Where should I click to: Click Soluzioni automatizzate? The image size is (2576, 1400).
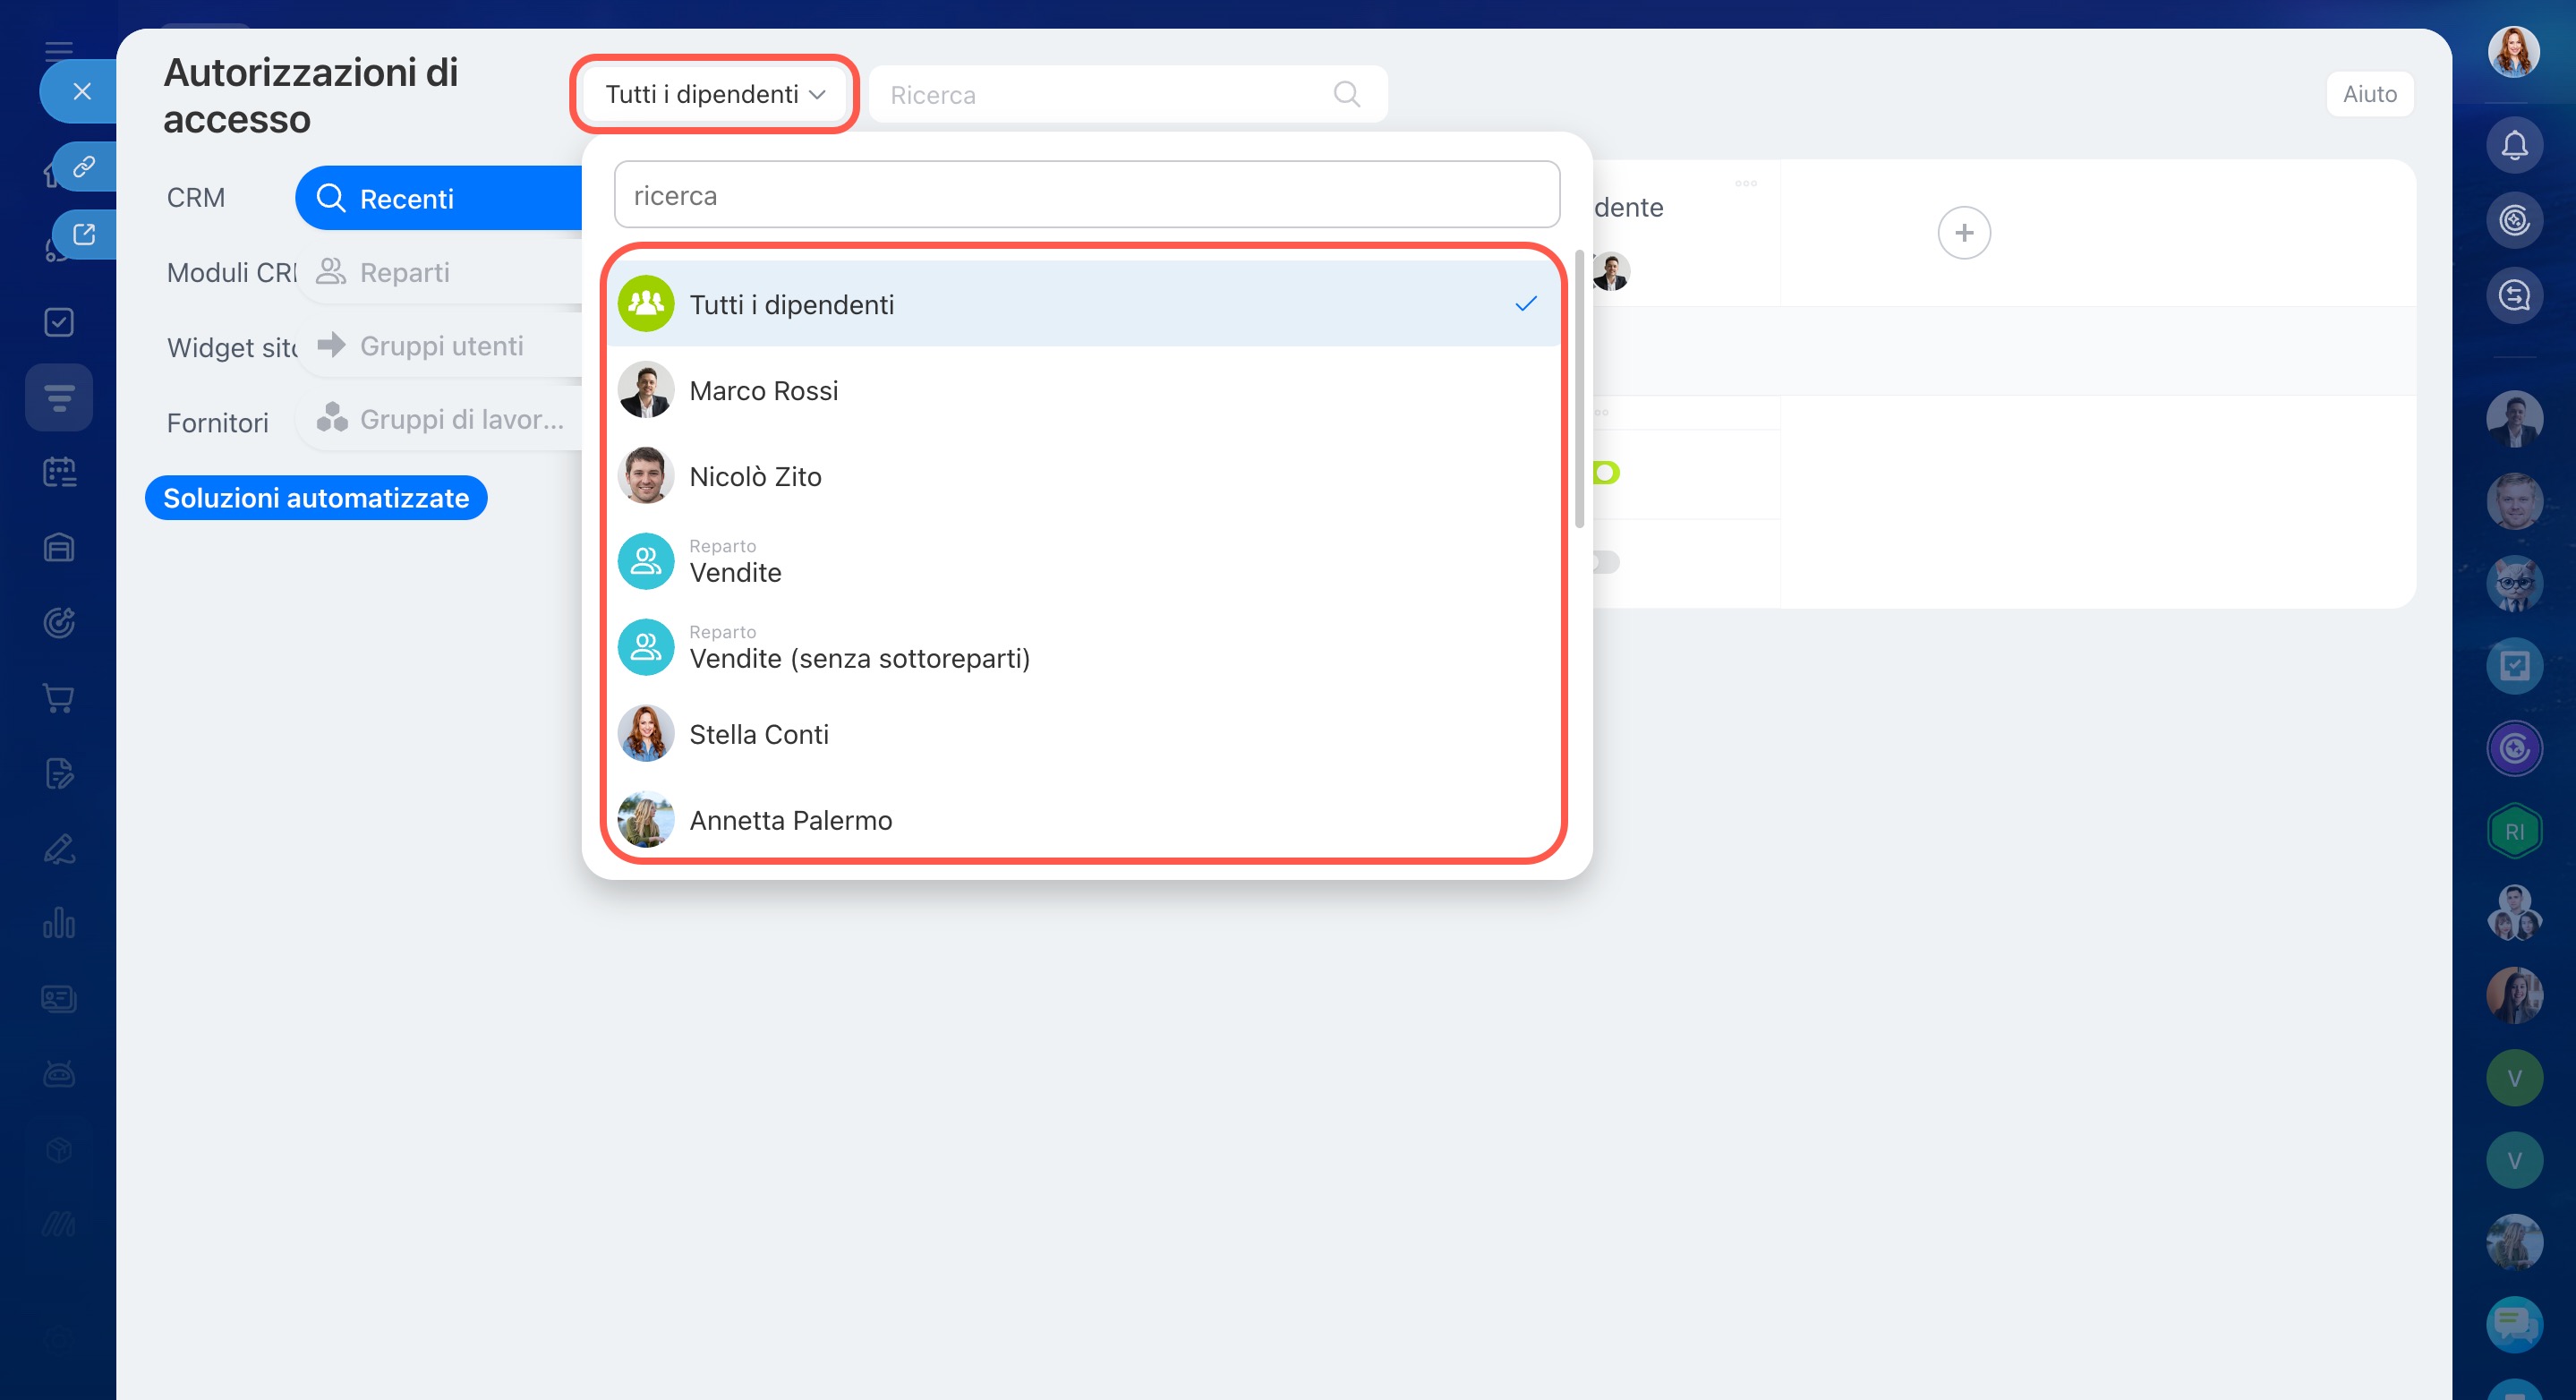point(316,498)
